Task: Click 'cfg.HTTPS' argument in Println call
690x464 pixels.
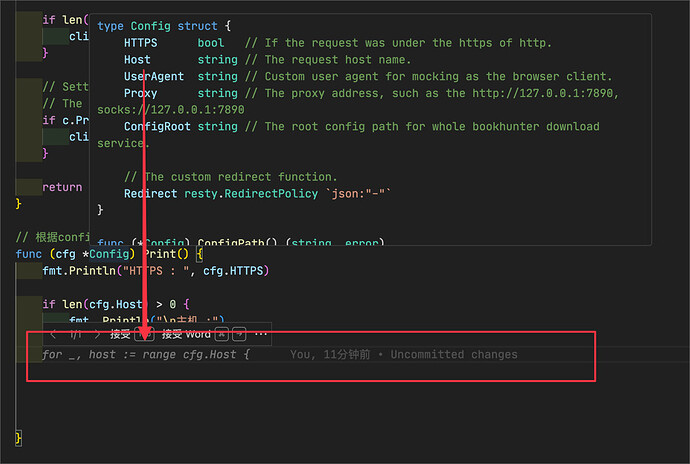Action: point(233,271)
